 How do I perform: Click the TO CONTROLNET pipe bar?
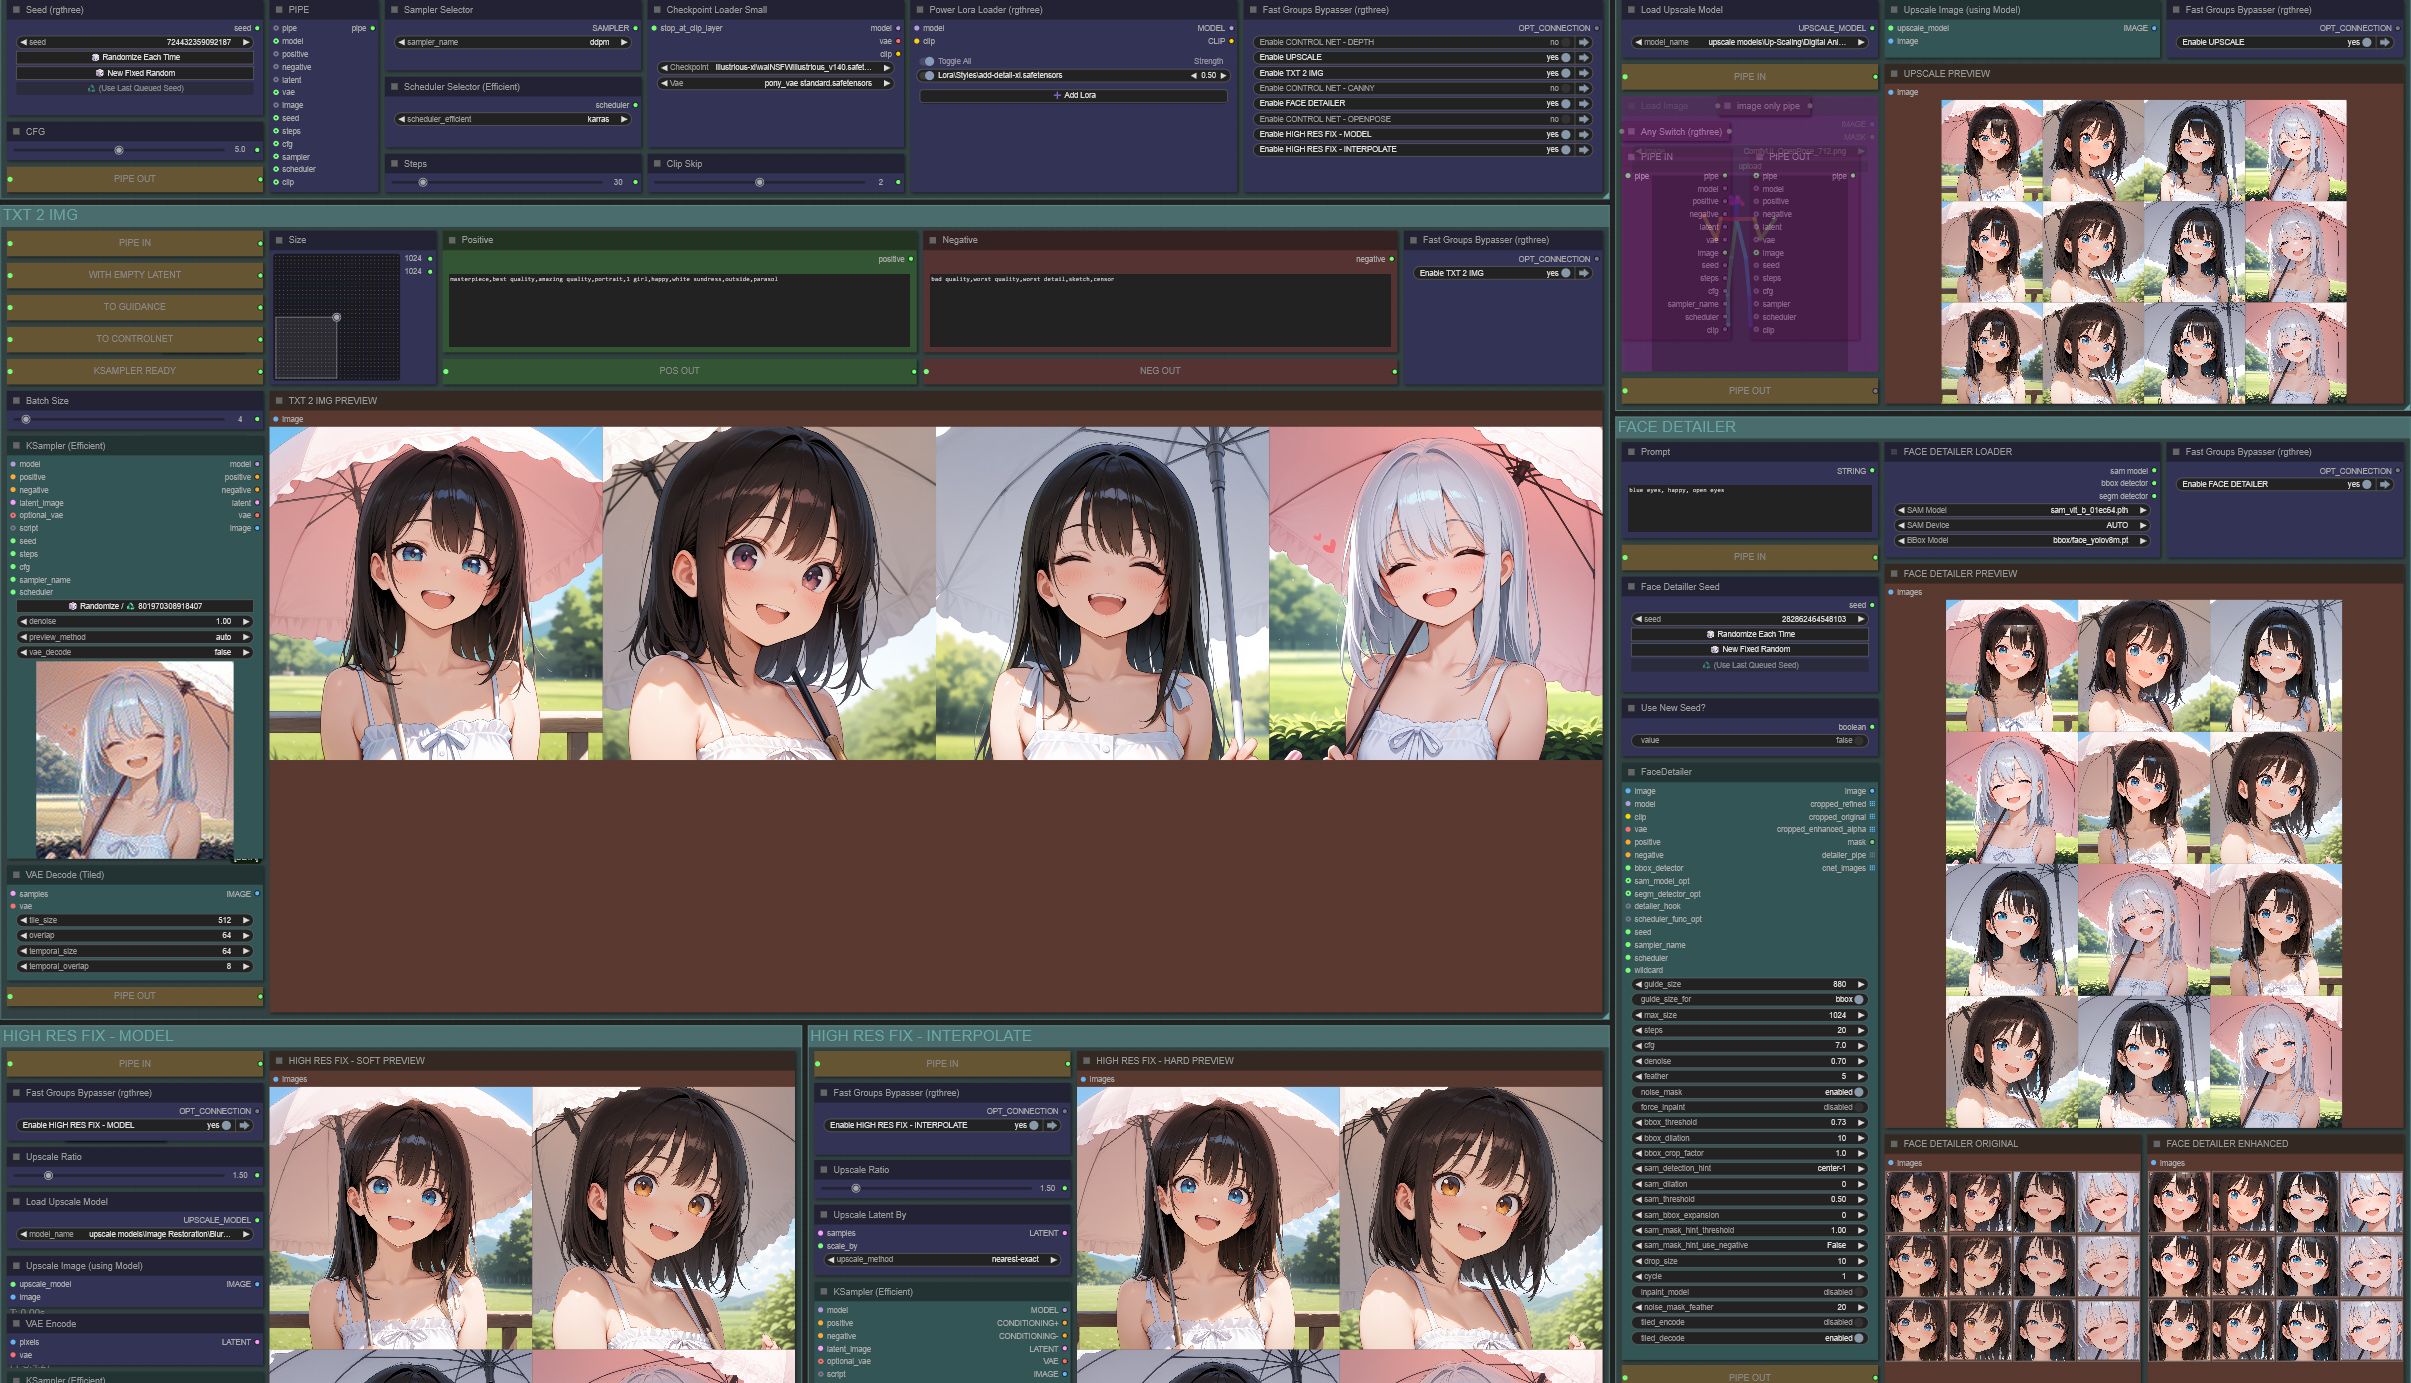[135, 339]
